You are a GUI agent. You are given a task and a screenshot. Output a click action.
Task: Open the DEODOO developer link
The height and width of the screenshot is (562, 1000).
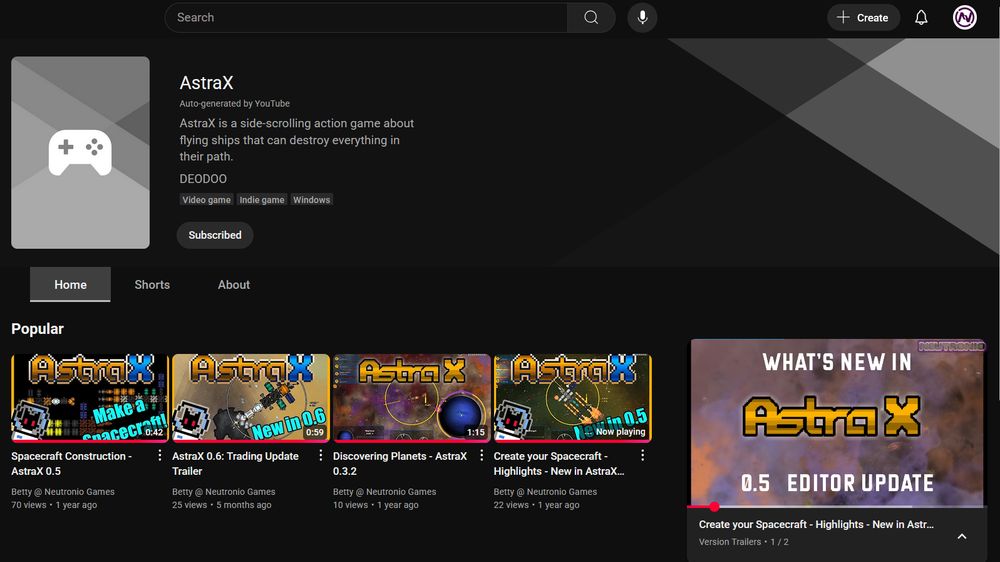pyautogui.click(x=203, y=179)
